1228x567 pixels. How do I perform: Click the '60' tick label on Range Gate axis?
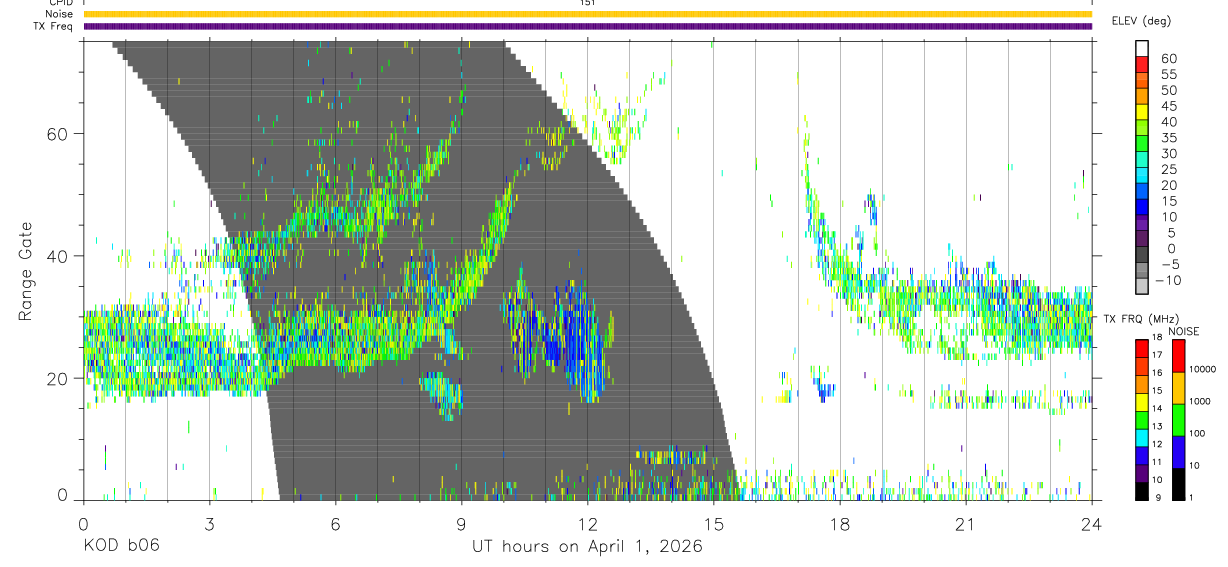coord(59,133)
